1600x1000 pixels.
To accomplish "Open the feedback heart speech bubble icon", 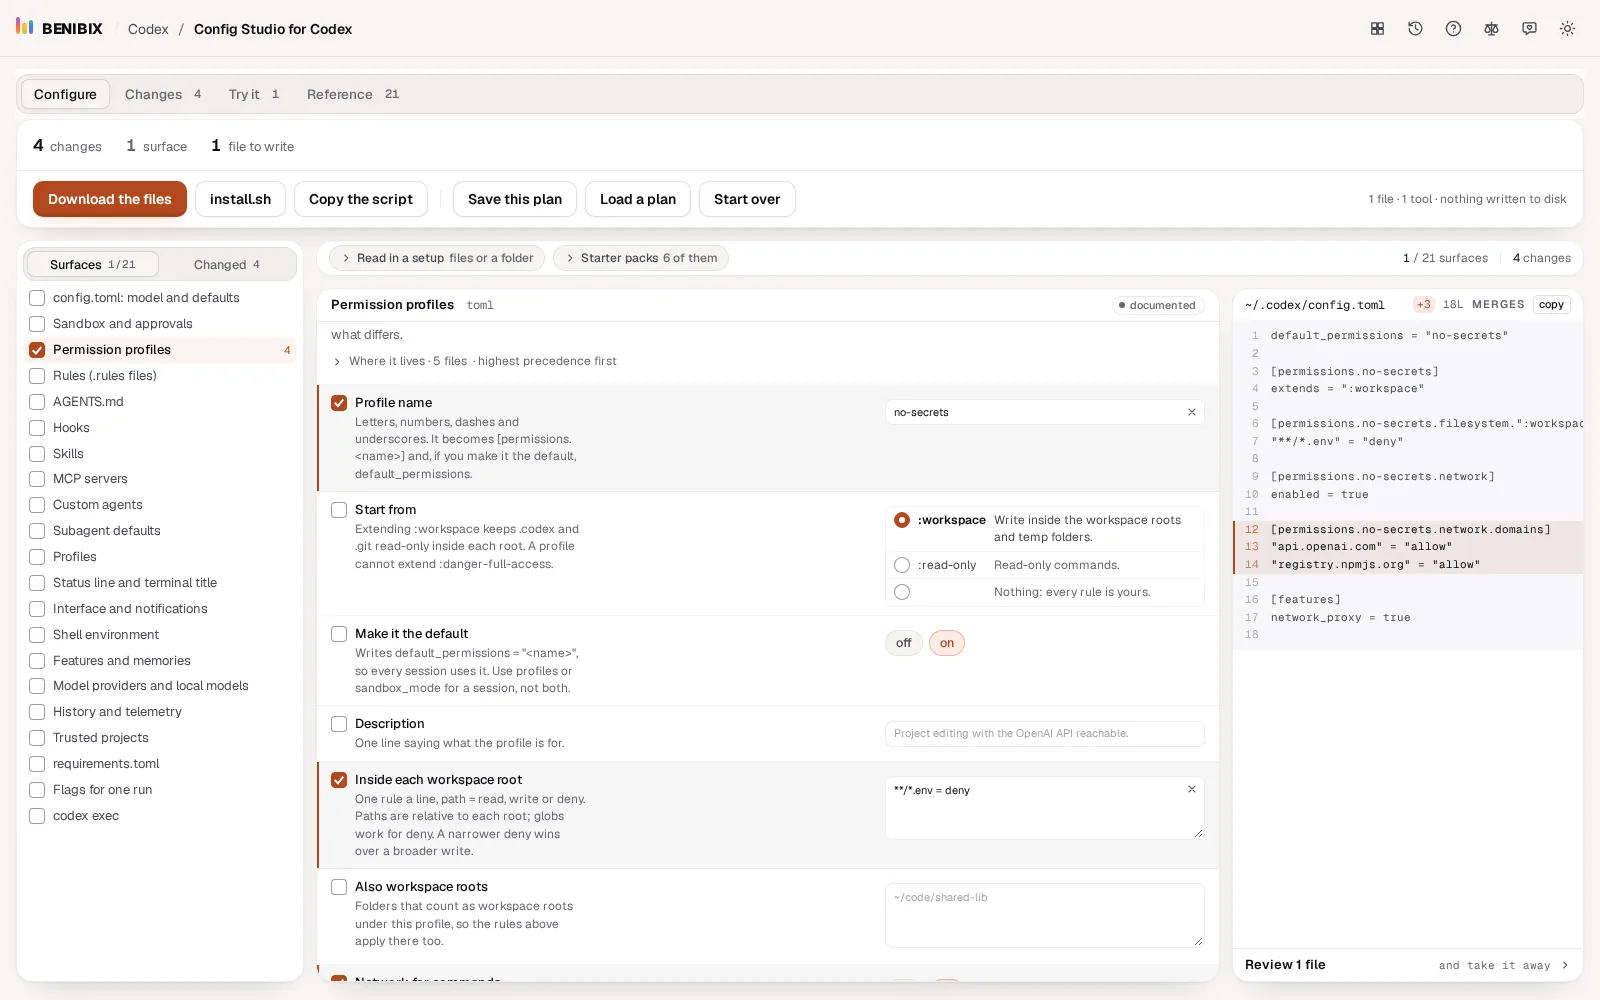I will 1529,29.
